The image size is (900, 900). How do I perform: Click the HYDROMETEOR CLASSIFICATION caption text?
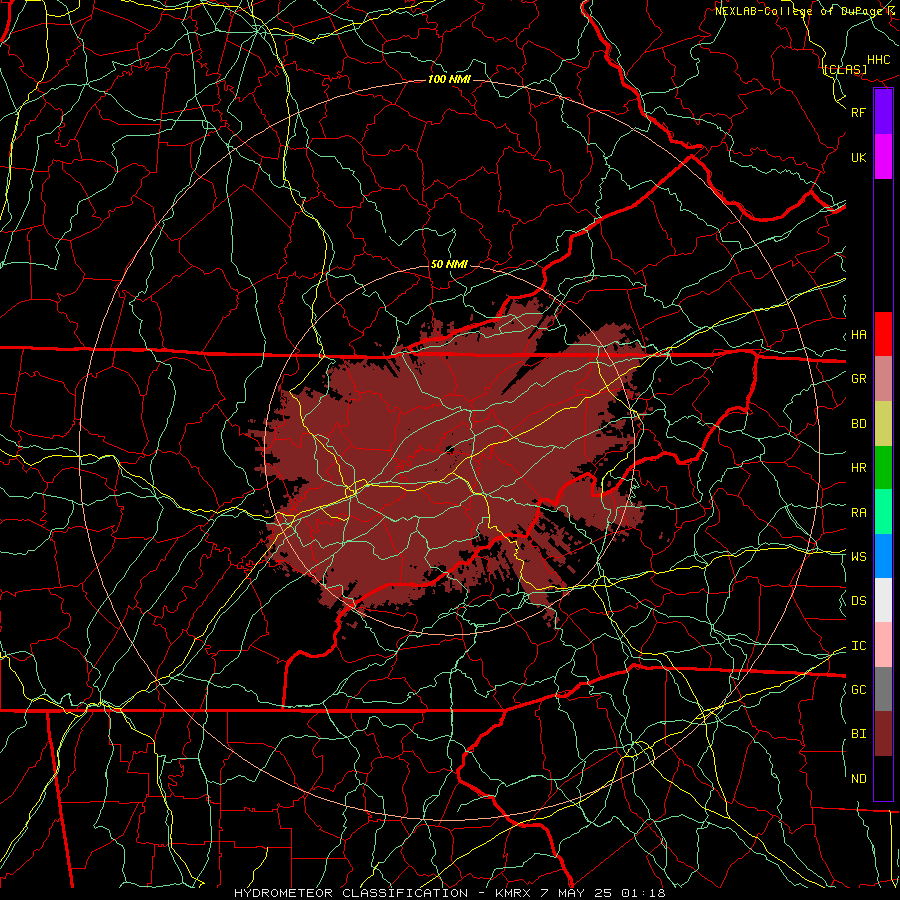click(x=351, y=893)
